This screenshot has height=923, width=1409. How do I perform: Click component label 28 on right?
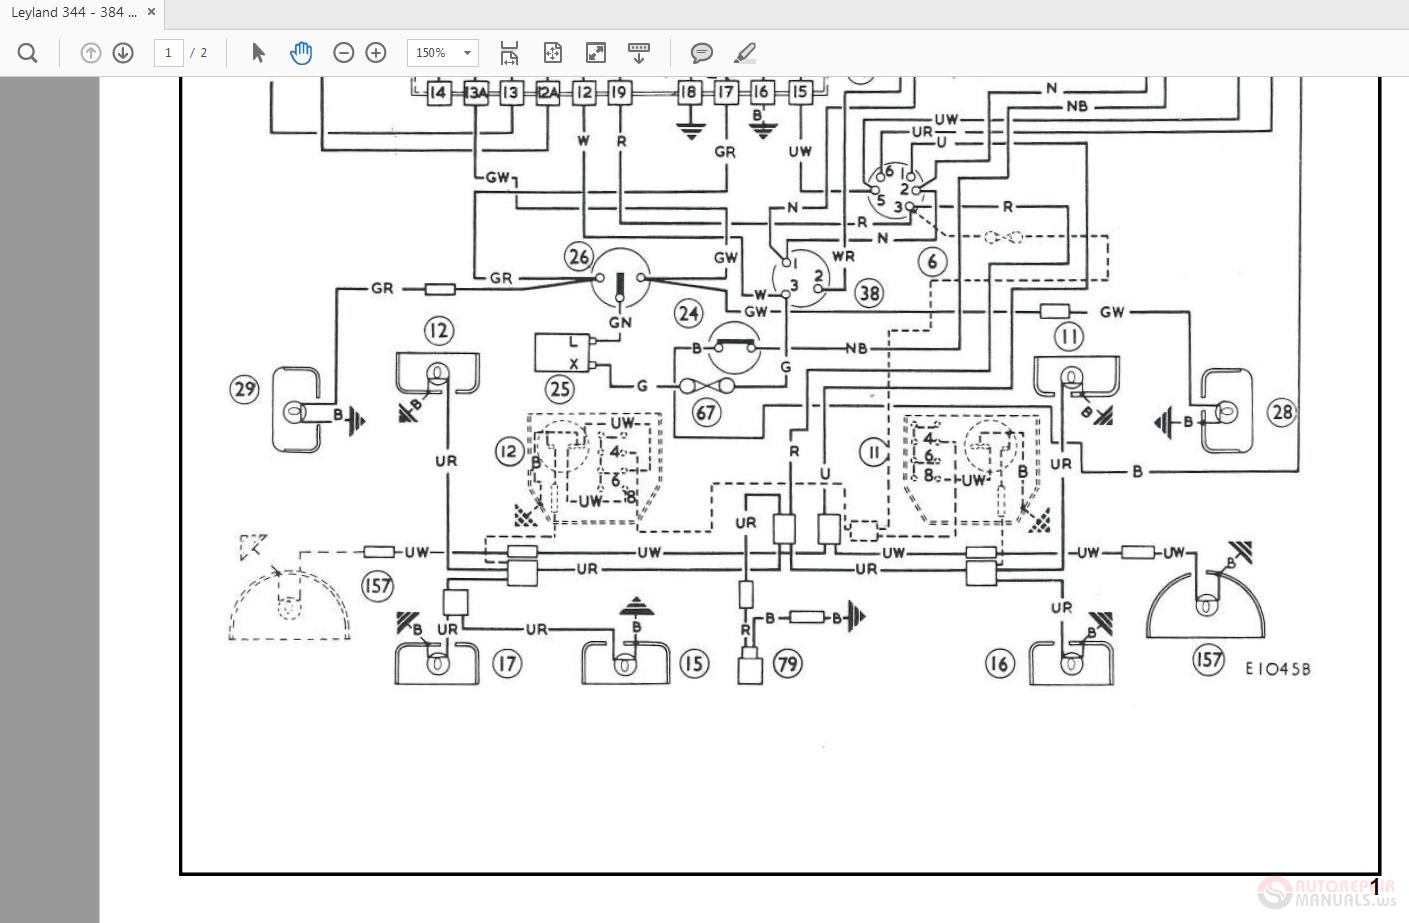(1282, 411)
